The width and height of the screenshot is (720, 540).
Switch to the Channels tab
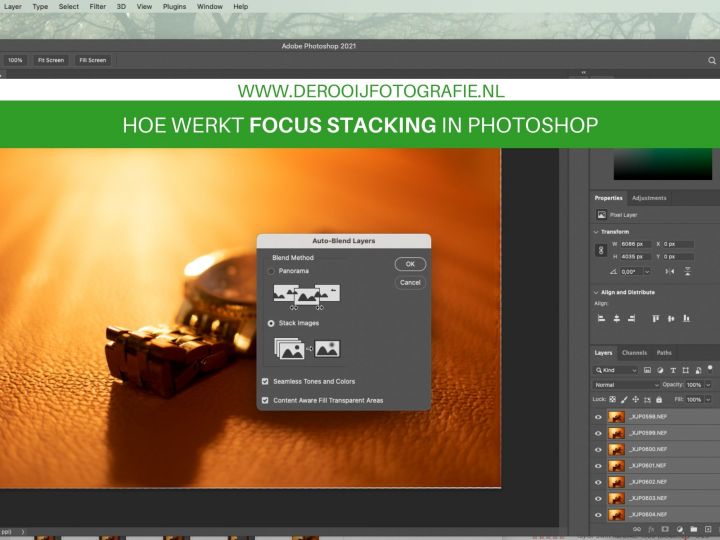pyautogui.click(x=634, y=353)
